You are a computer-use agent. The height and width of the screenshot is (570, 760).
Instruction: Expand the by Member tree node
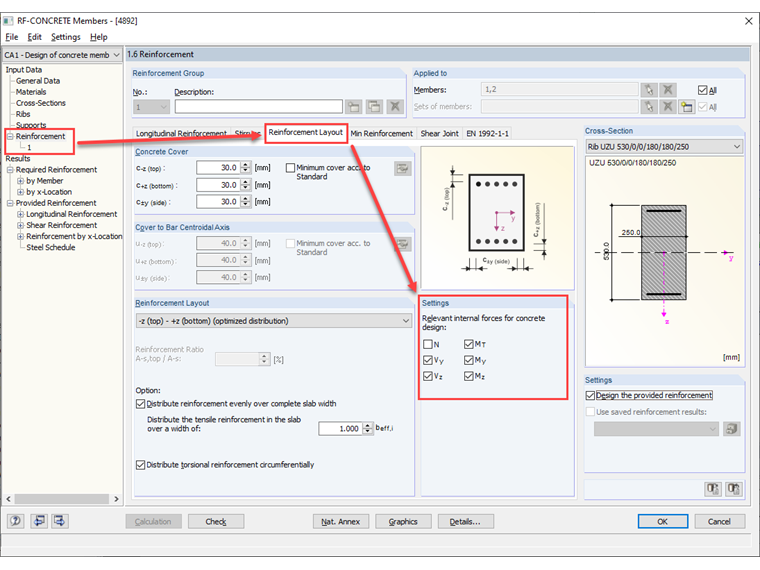20,181
